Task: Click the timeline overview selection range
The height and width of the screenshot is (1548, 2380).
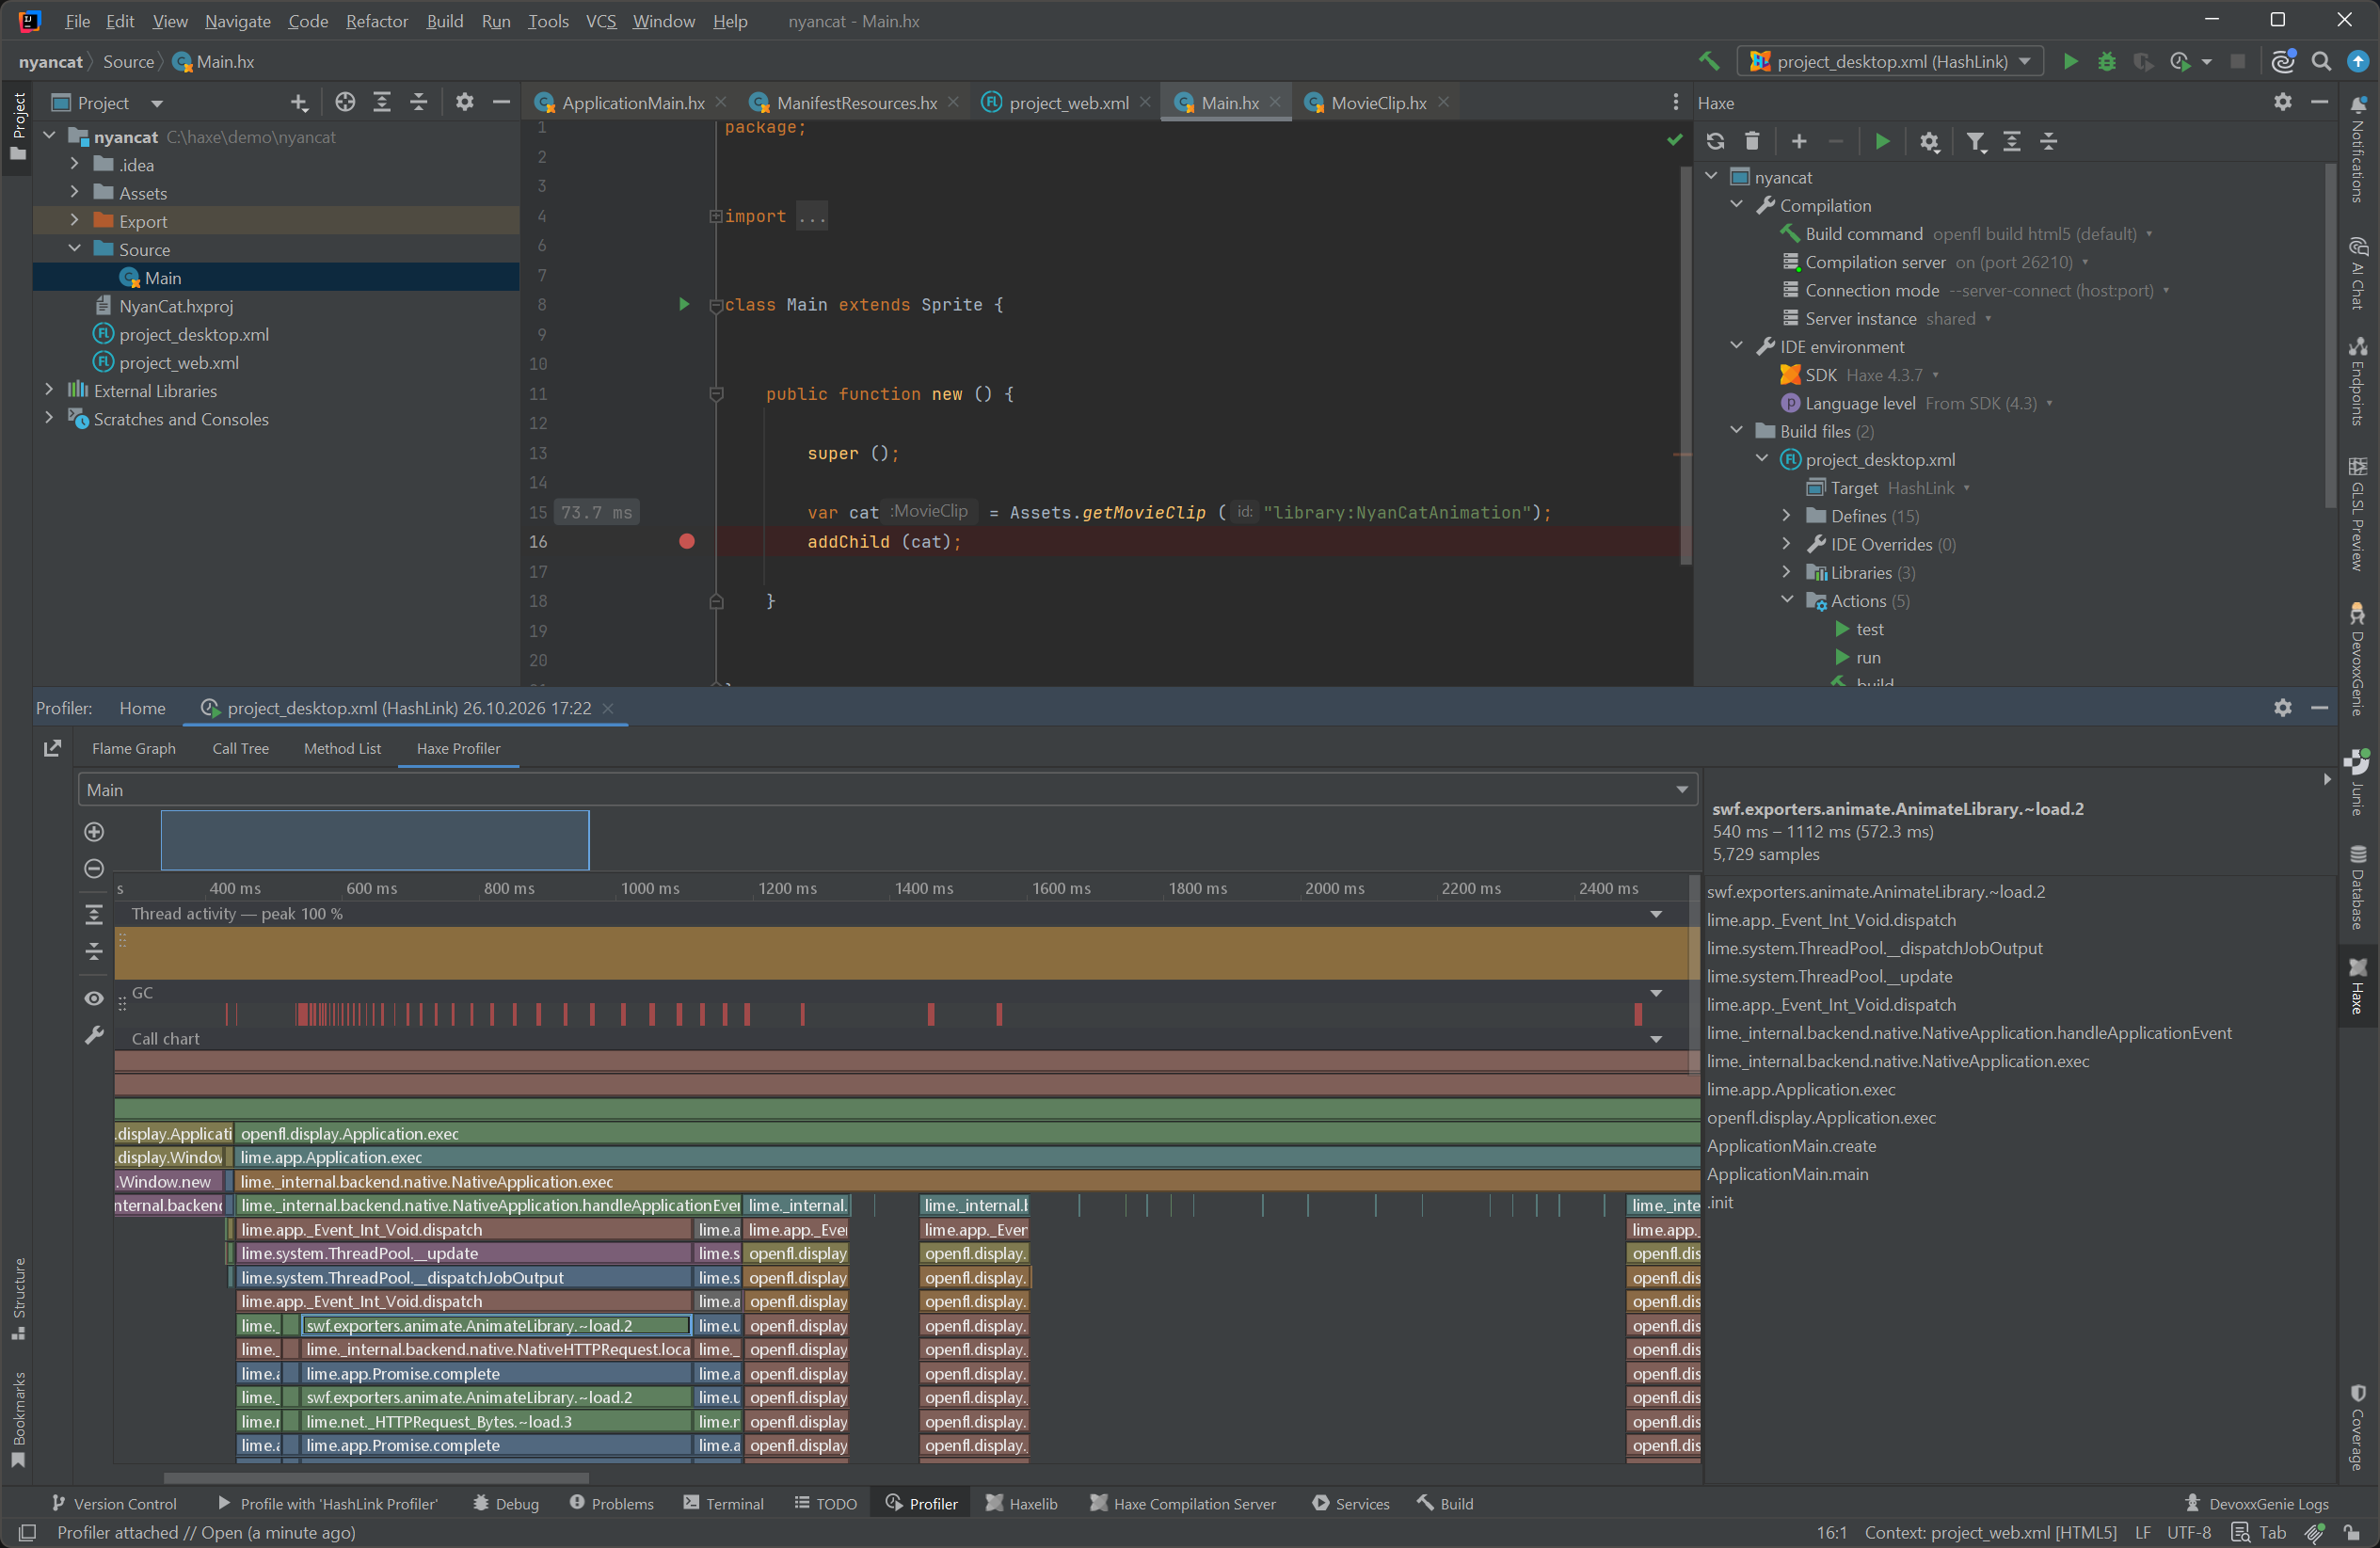Action: [375, 840]
